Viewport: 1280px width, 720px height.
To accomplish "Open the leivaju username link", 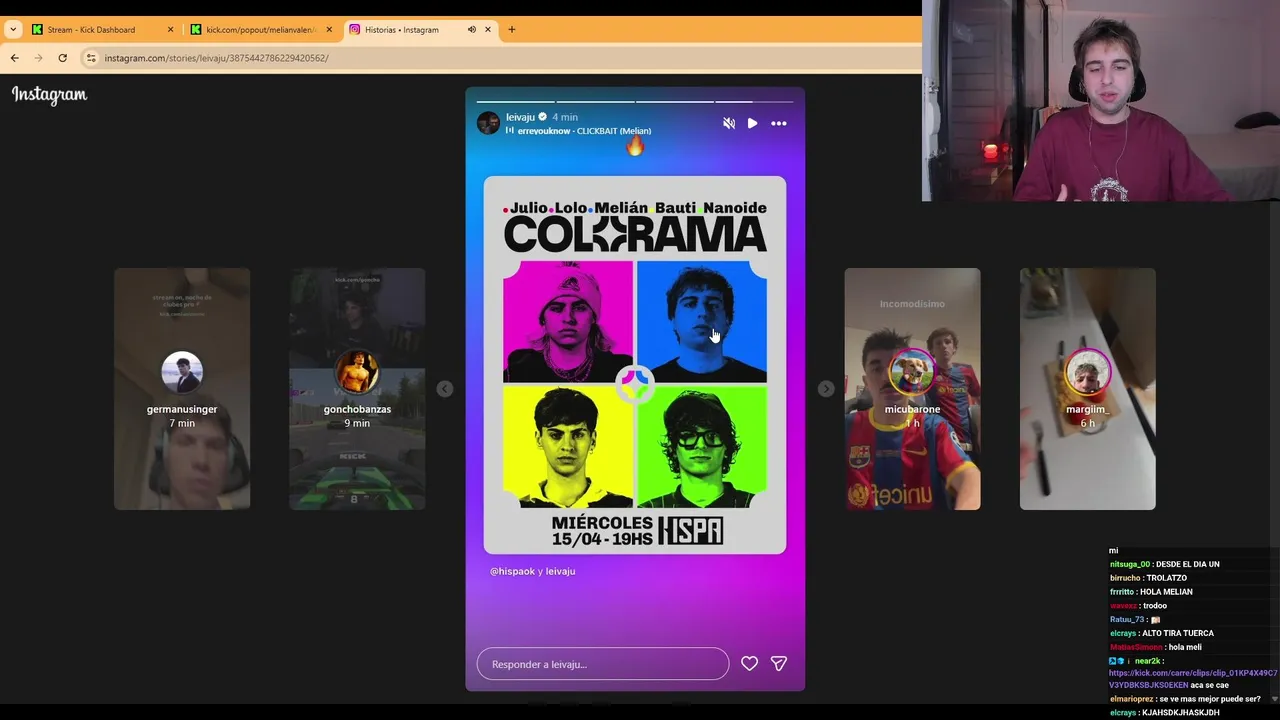I will (x=520, y=117).
